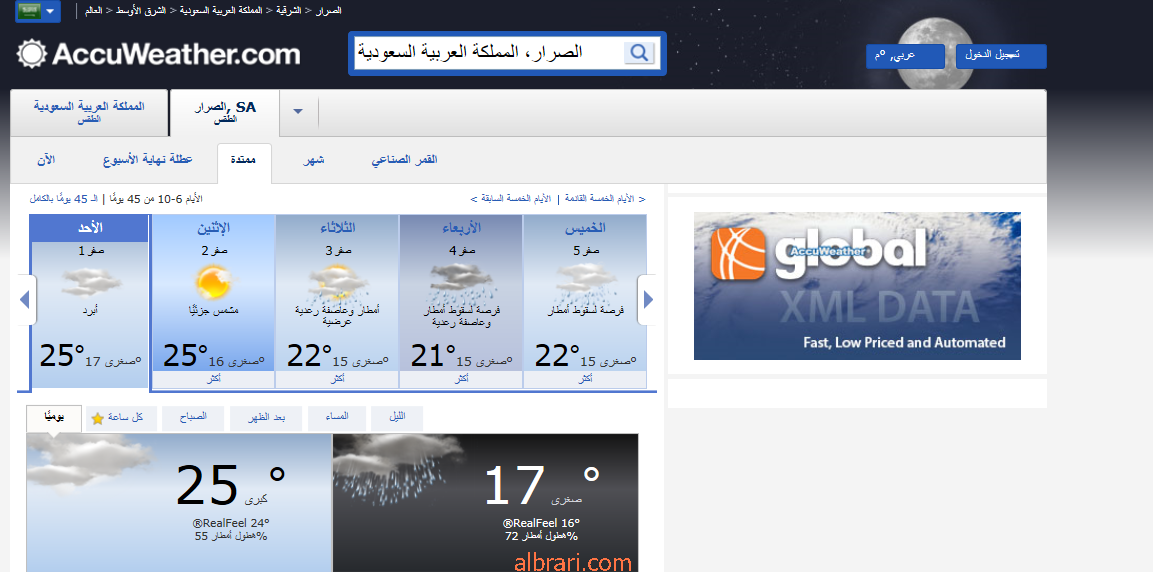The width and height of the screenshot is (1153, 572).
Task: Click the left carousel arrow
Action: coord(25,299)
